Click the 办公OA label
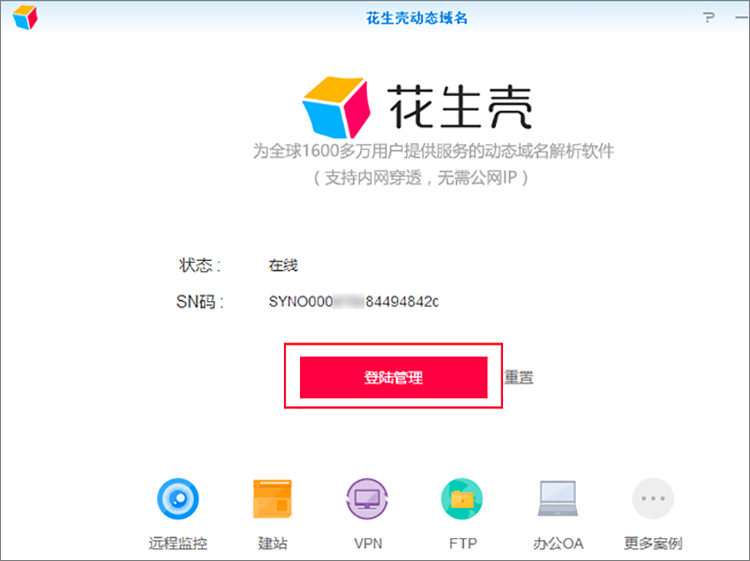Image resolution: width=750 pixels, height=561 pixels. 558,543
